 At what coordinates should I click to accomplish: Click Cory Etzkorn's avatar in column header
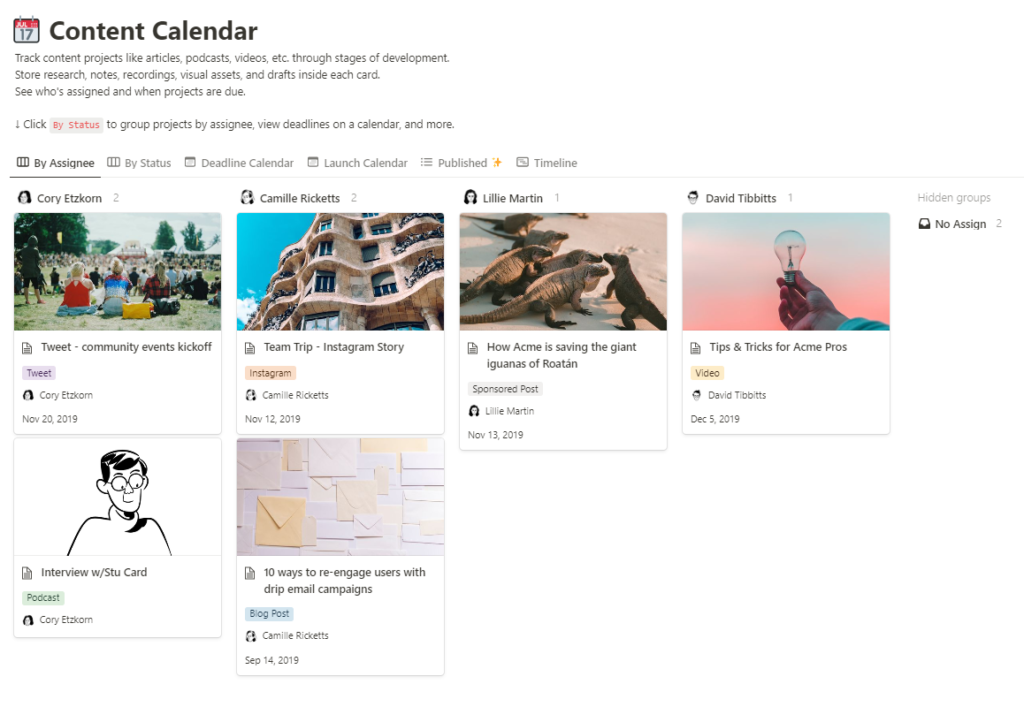pyautogui.click(x=25, y=198)
